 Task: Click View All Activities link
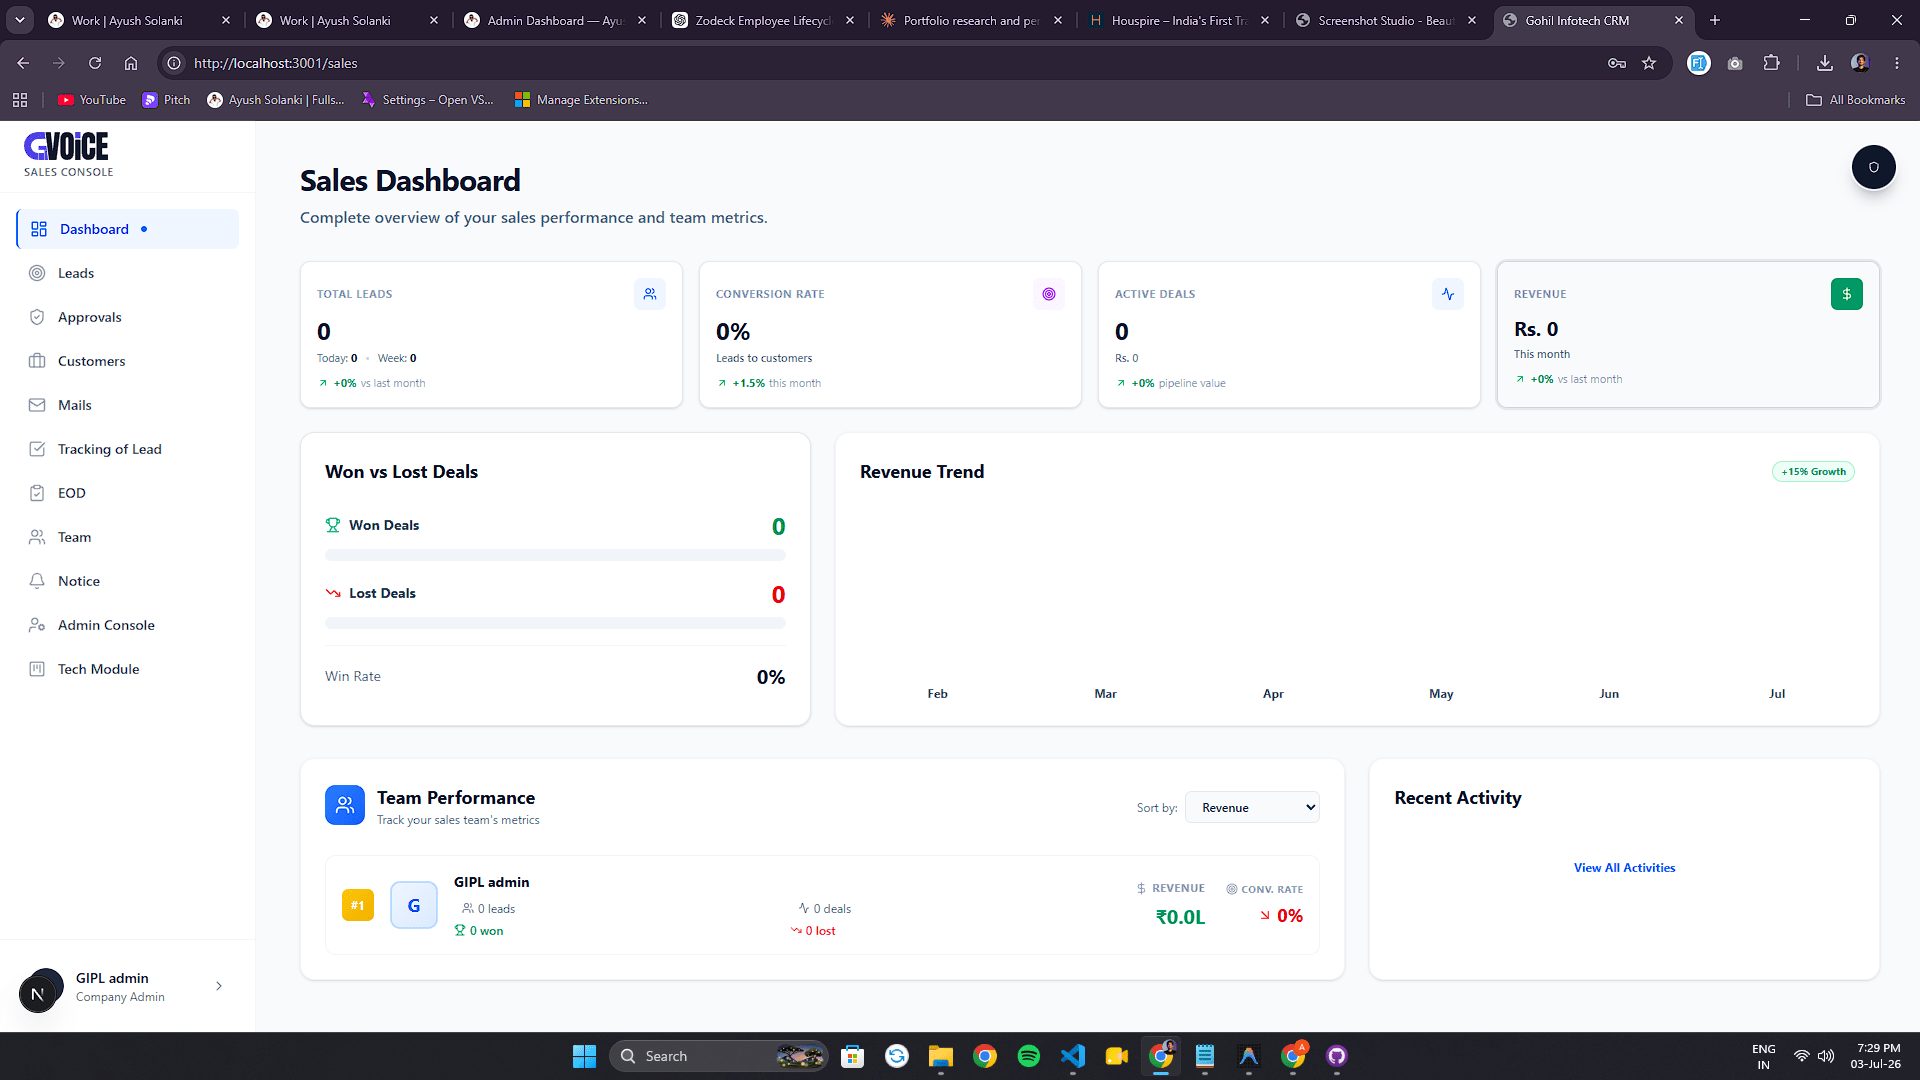tap(1624, 867)
